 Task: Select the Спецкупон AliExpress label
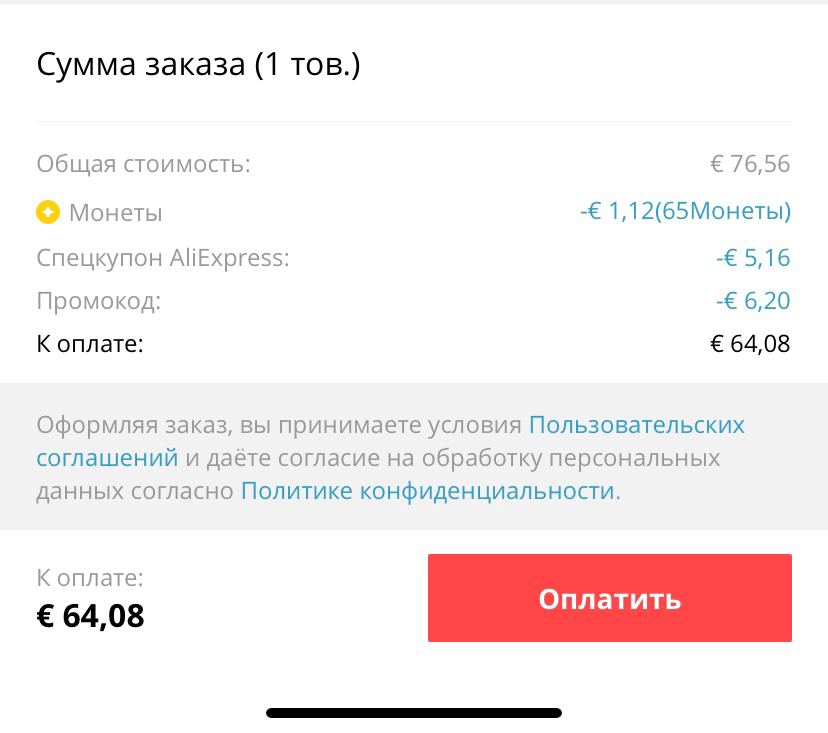click(x=162, y=258)
